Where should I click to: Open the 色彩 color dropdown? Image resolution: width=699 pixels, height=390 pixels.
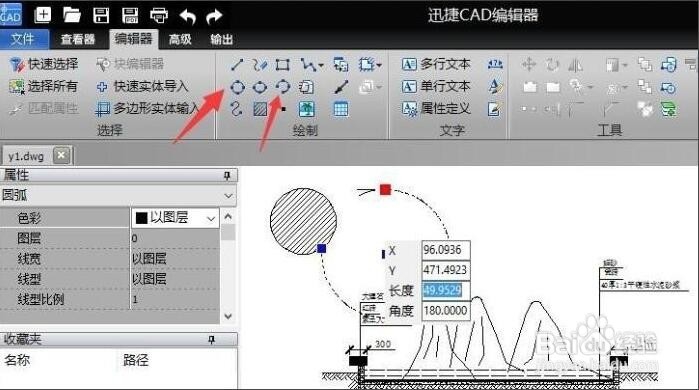click(x=211, y=218)
